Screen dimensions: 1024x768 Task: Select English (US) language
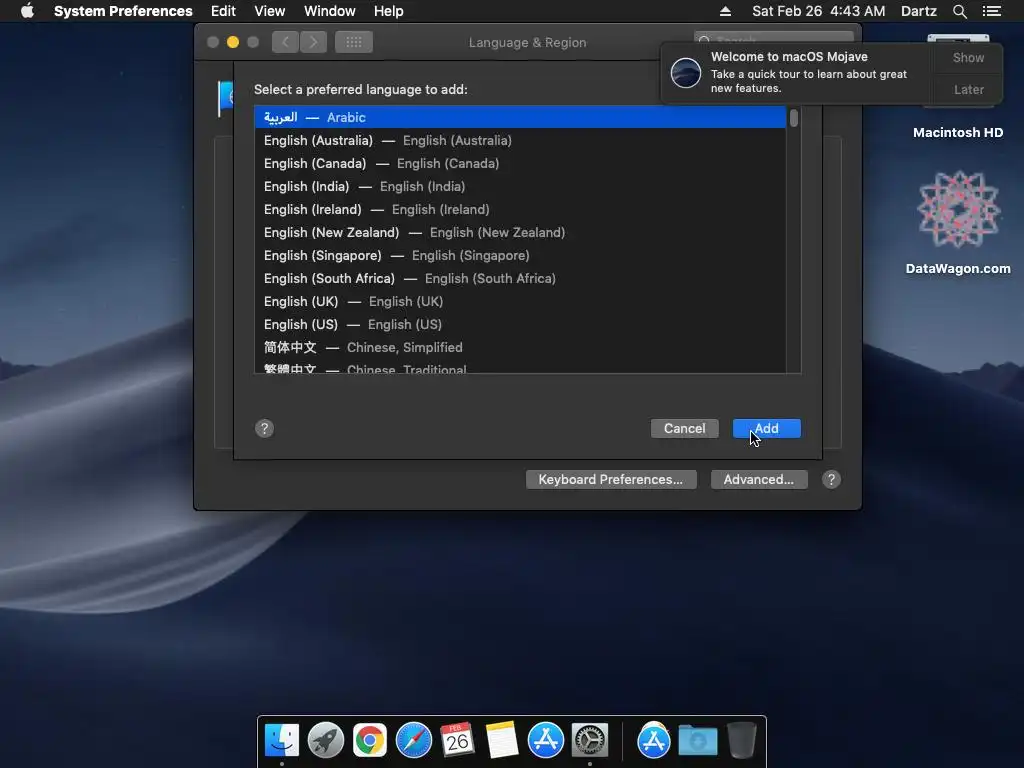520,325
